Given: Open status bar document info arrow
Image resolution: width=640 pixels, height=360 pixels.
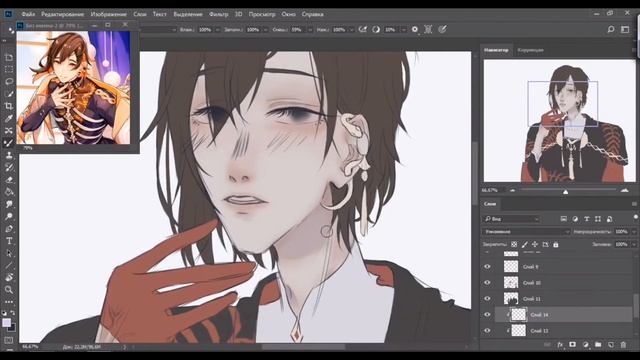Looking at the screenshot, I should coord(124,347).
